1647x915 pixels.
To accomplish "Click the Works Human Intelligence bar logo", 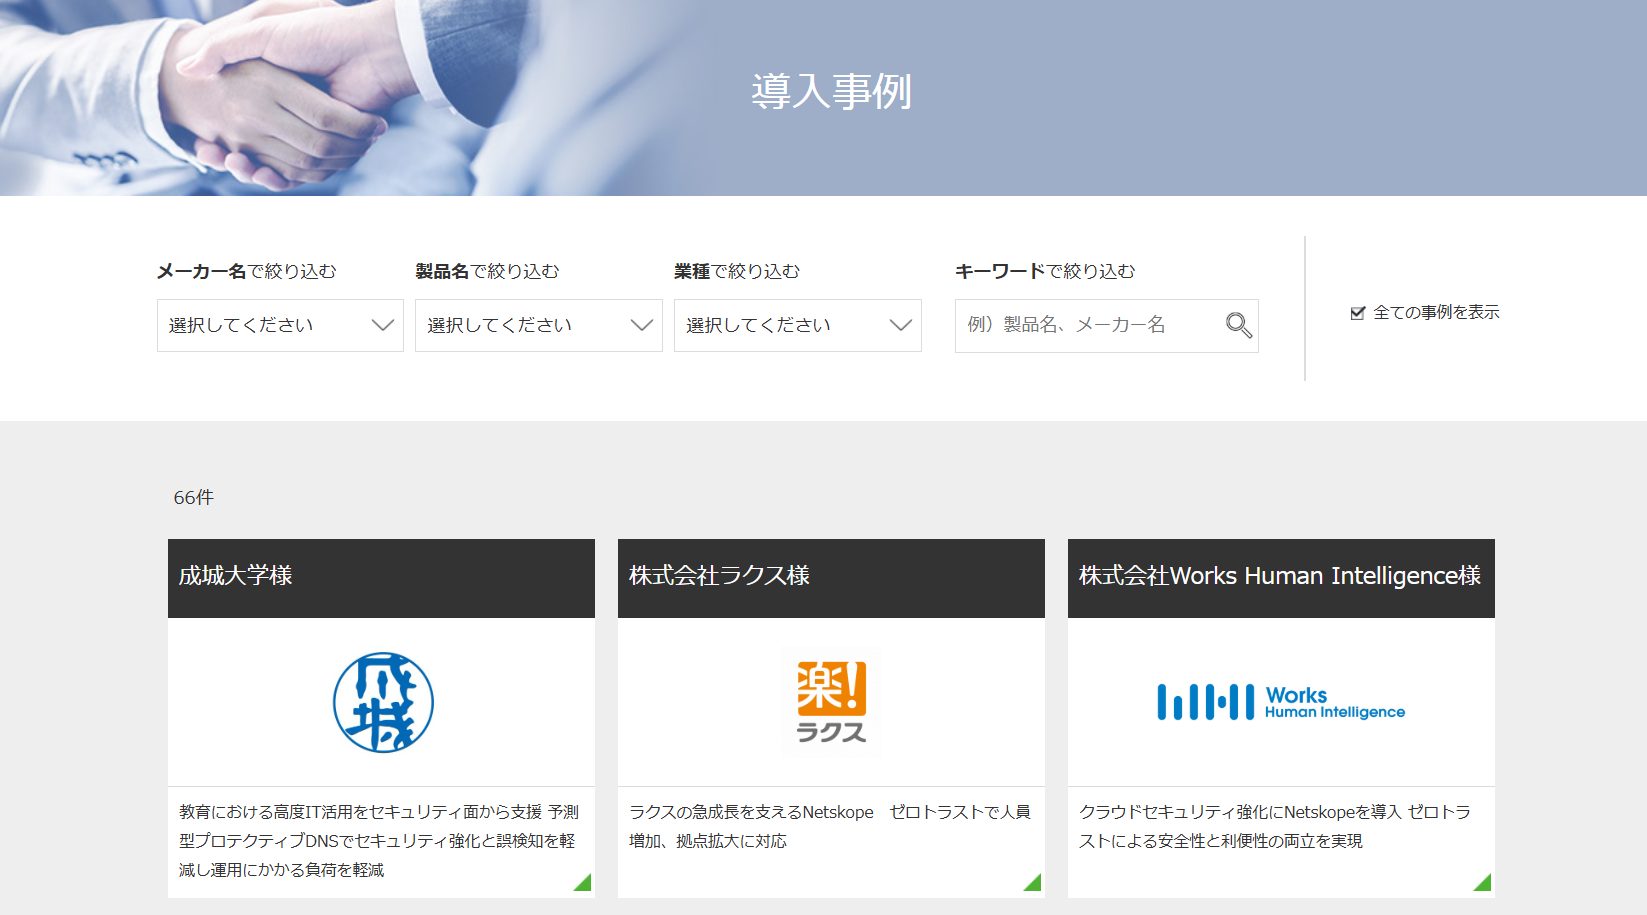I will (1281, 701).
